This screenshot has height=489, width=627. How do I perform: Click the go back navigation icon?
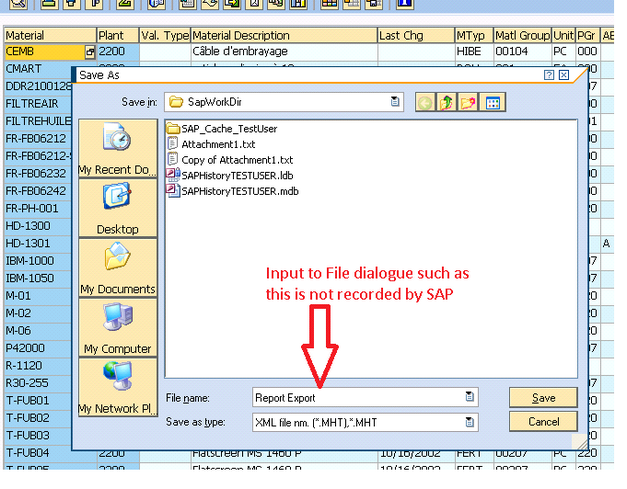[x=427, y=102]
